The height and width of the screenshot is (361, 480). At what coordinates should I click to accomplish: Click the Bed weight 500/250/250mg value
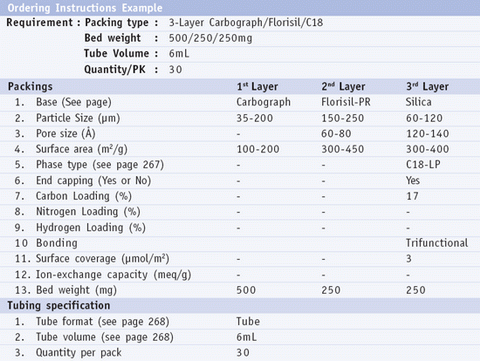coord(210,38)
